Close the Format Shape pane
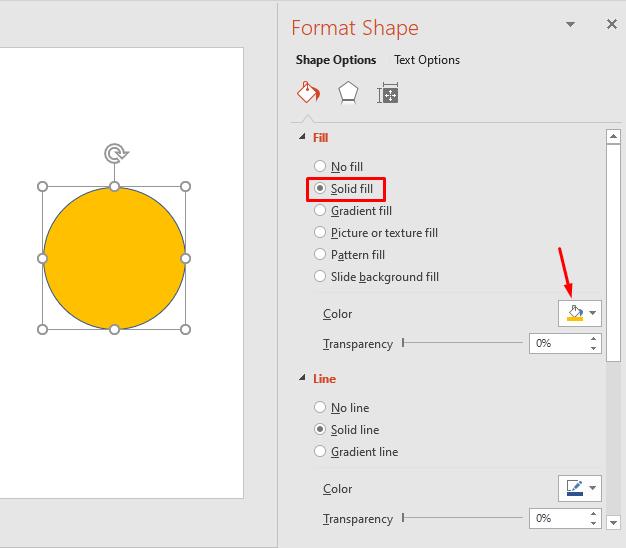 point(612,24)
